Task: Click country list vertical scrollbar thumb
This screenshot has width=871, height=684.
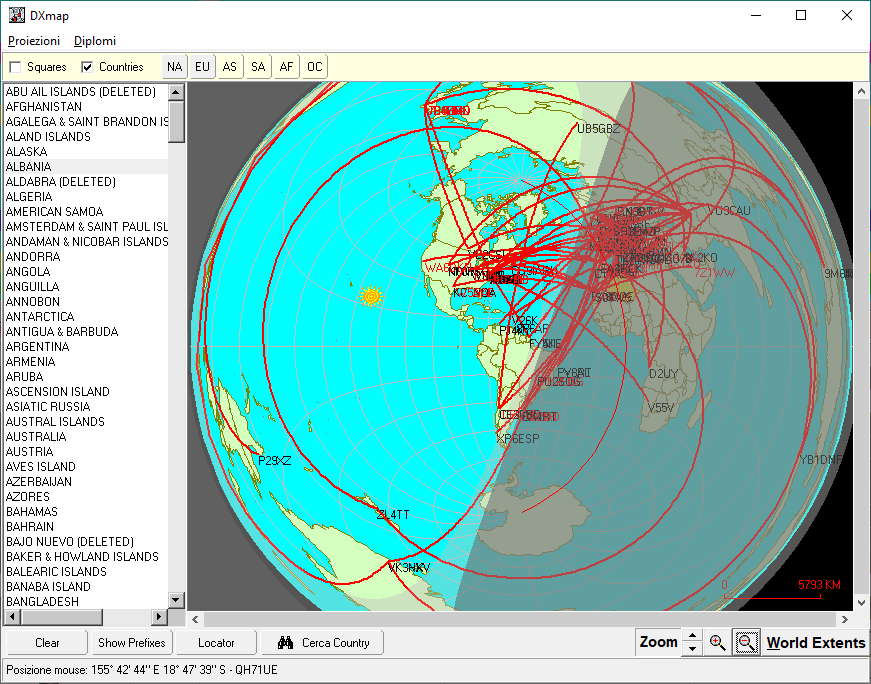Action: click(x=176, y=122)
